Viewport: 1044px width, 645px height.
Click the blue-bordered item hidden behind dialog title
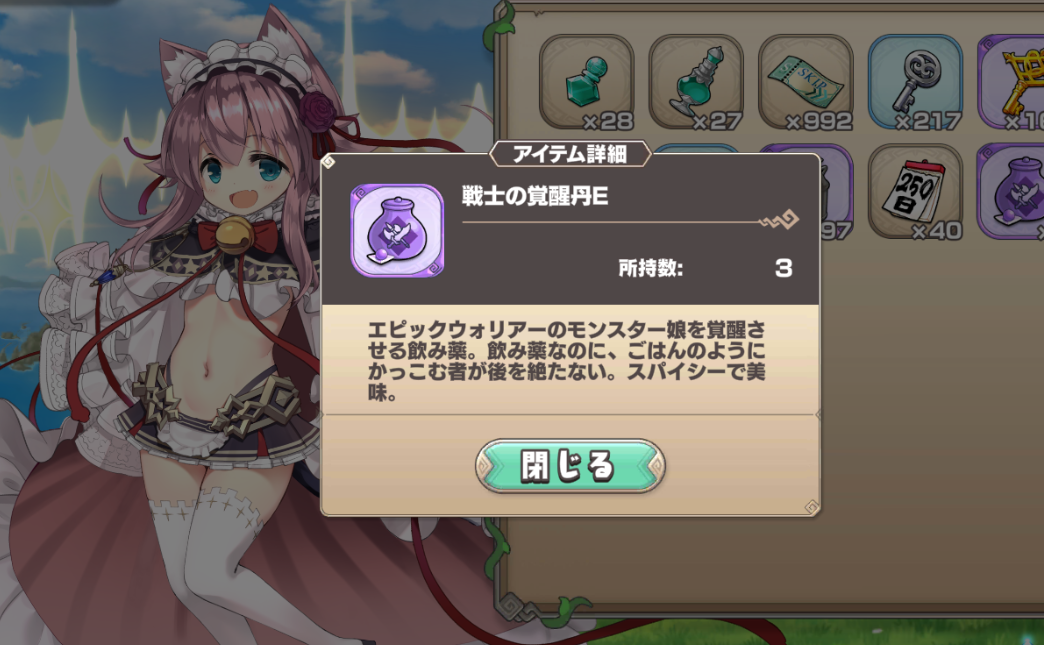click(696, 150)
